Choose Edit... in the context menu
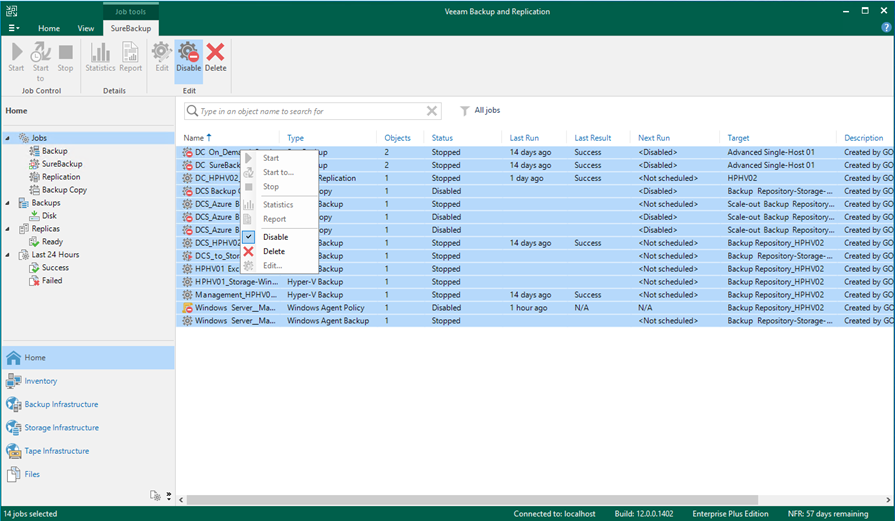The image size is (895, 521). (279, 265)
